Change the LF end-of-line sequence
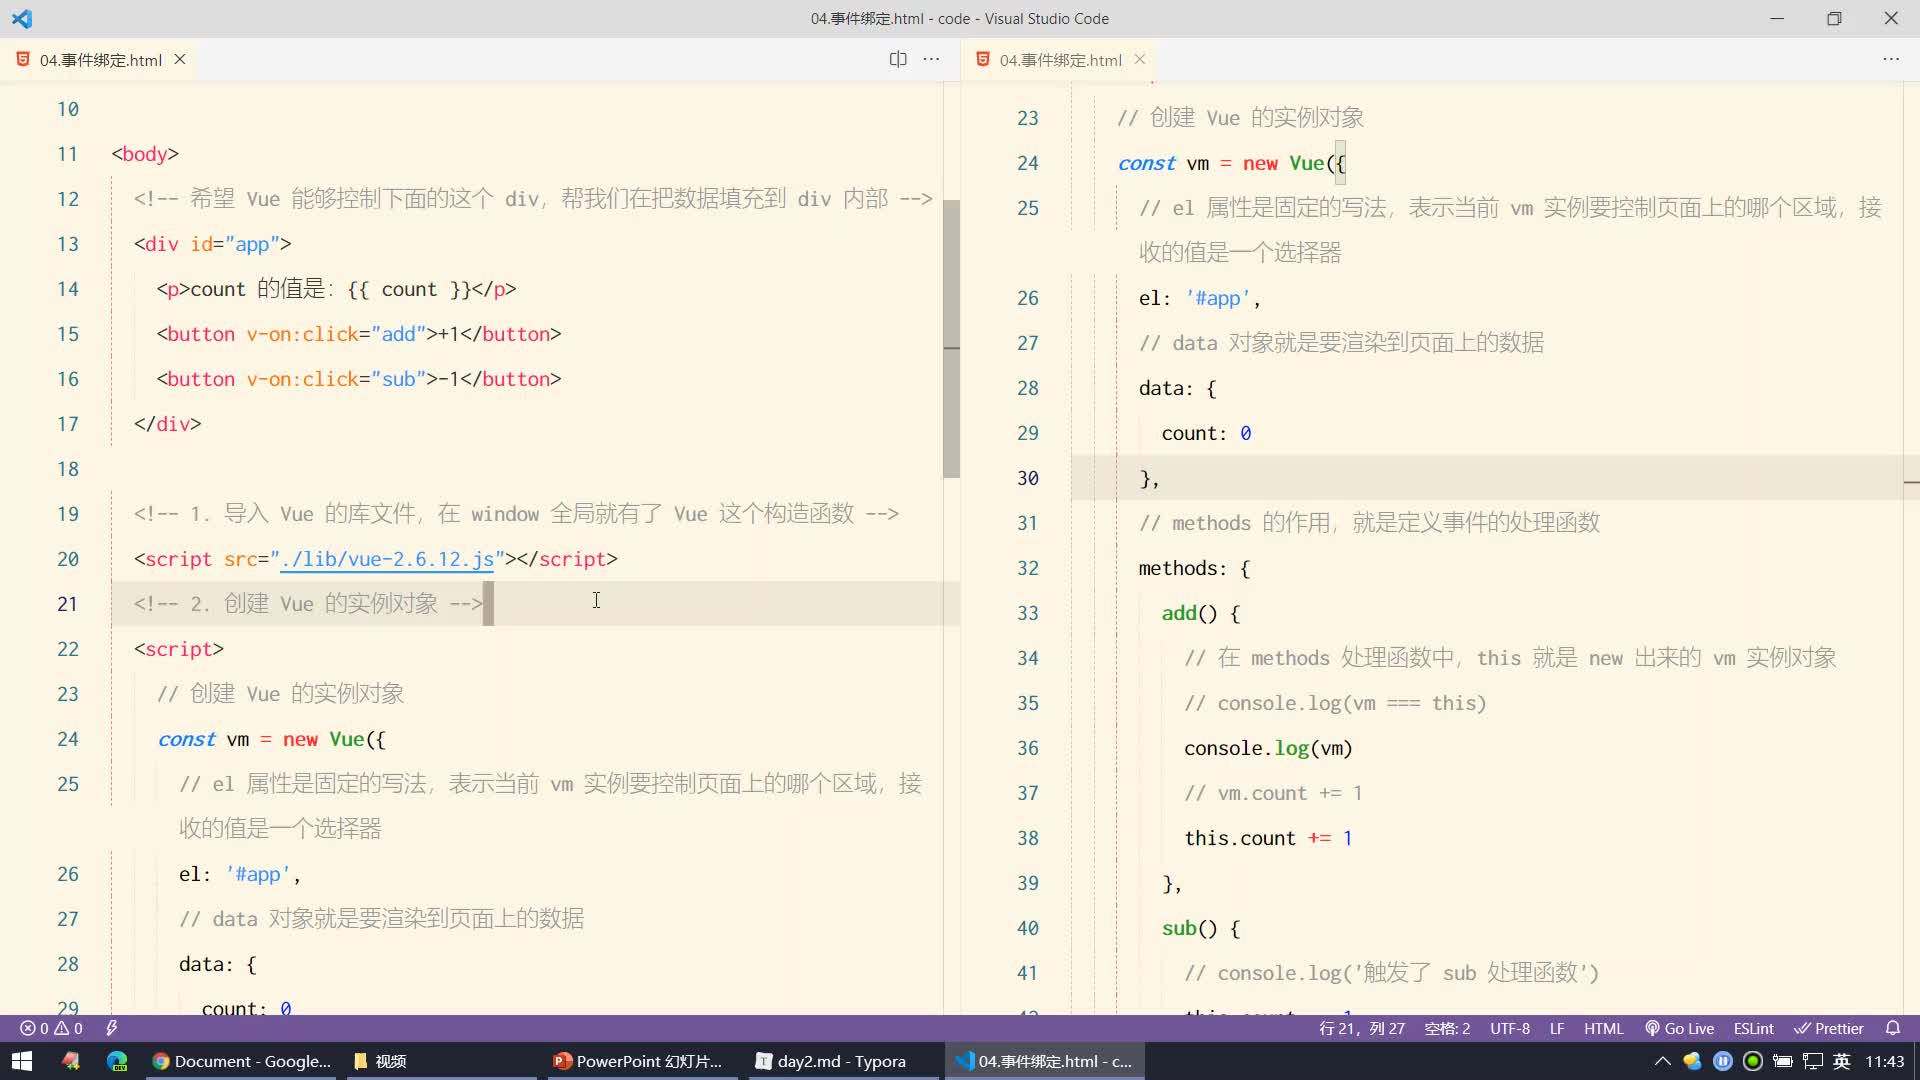This screenshot has width=1920, height=1080. (1557, 1028)
